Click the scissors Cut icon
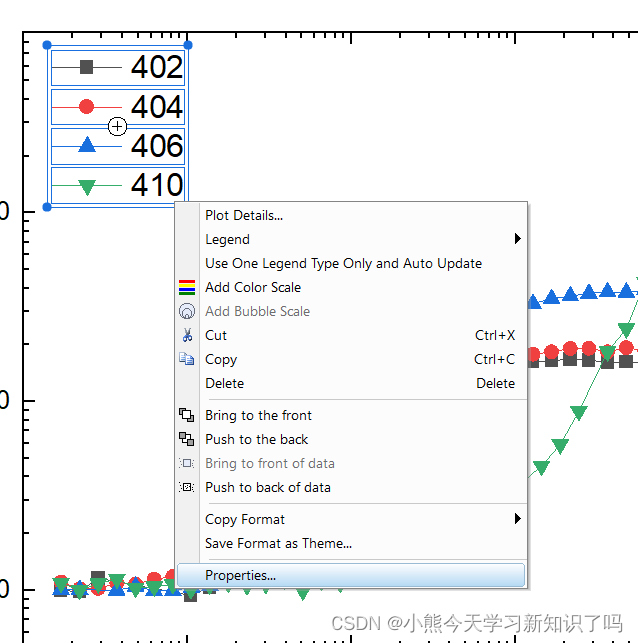 (x=187, y=335)
